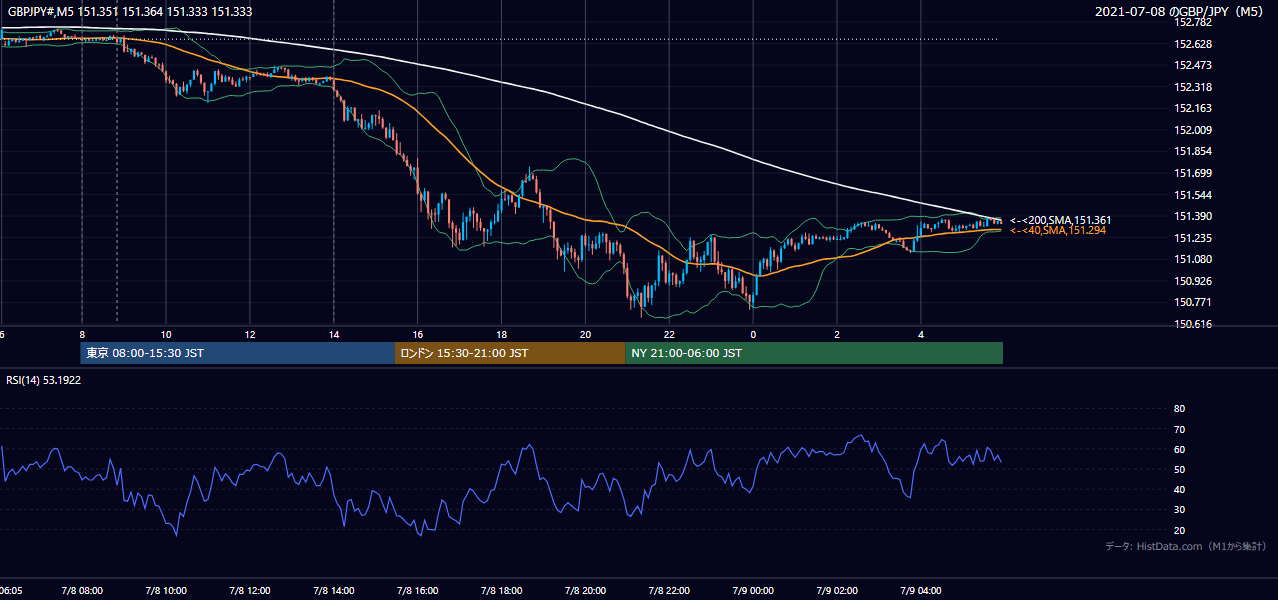1278x600 pixels.
Task: Click the '7/8 10:00' bottom date label
Action: point(166,591)
